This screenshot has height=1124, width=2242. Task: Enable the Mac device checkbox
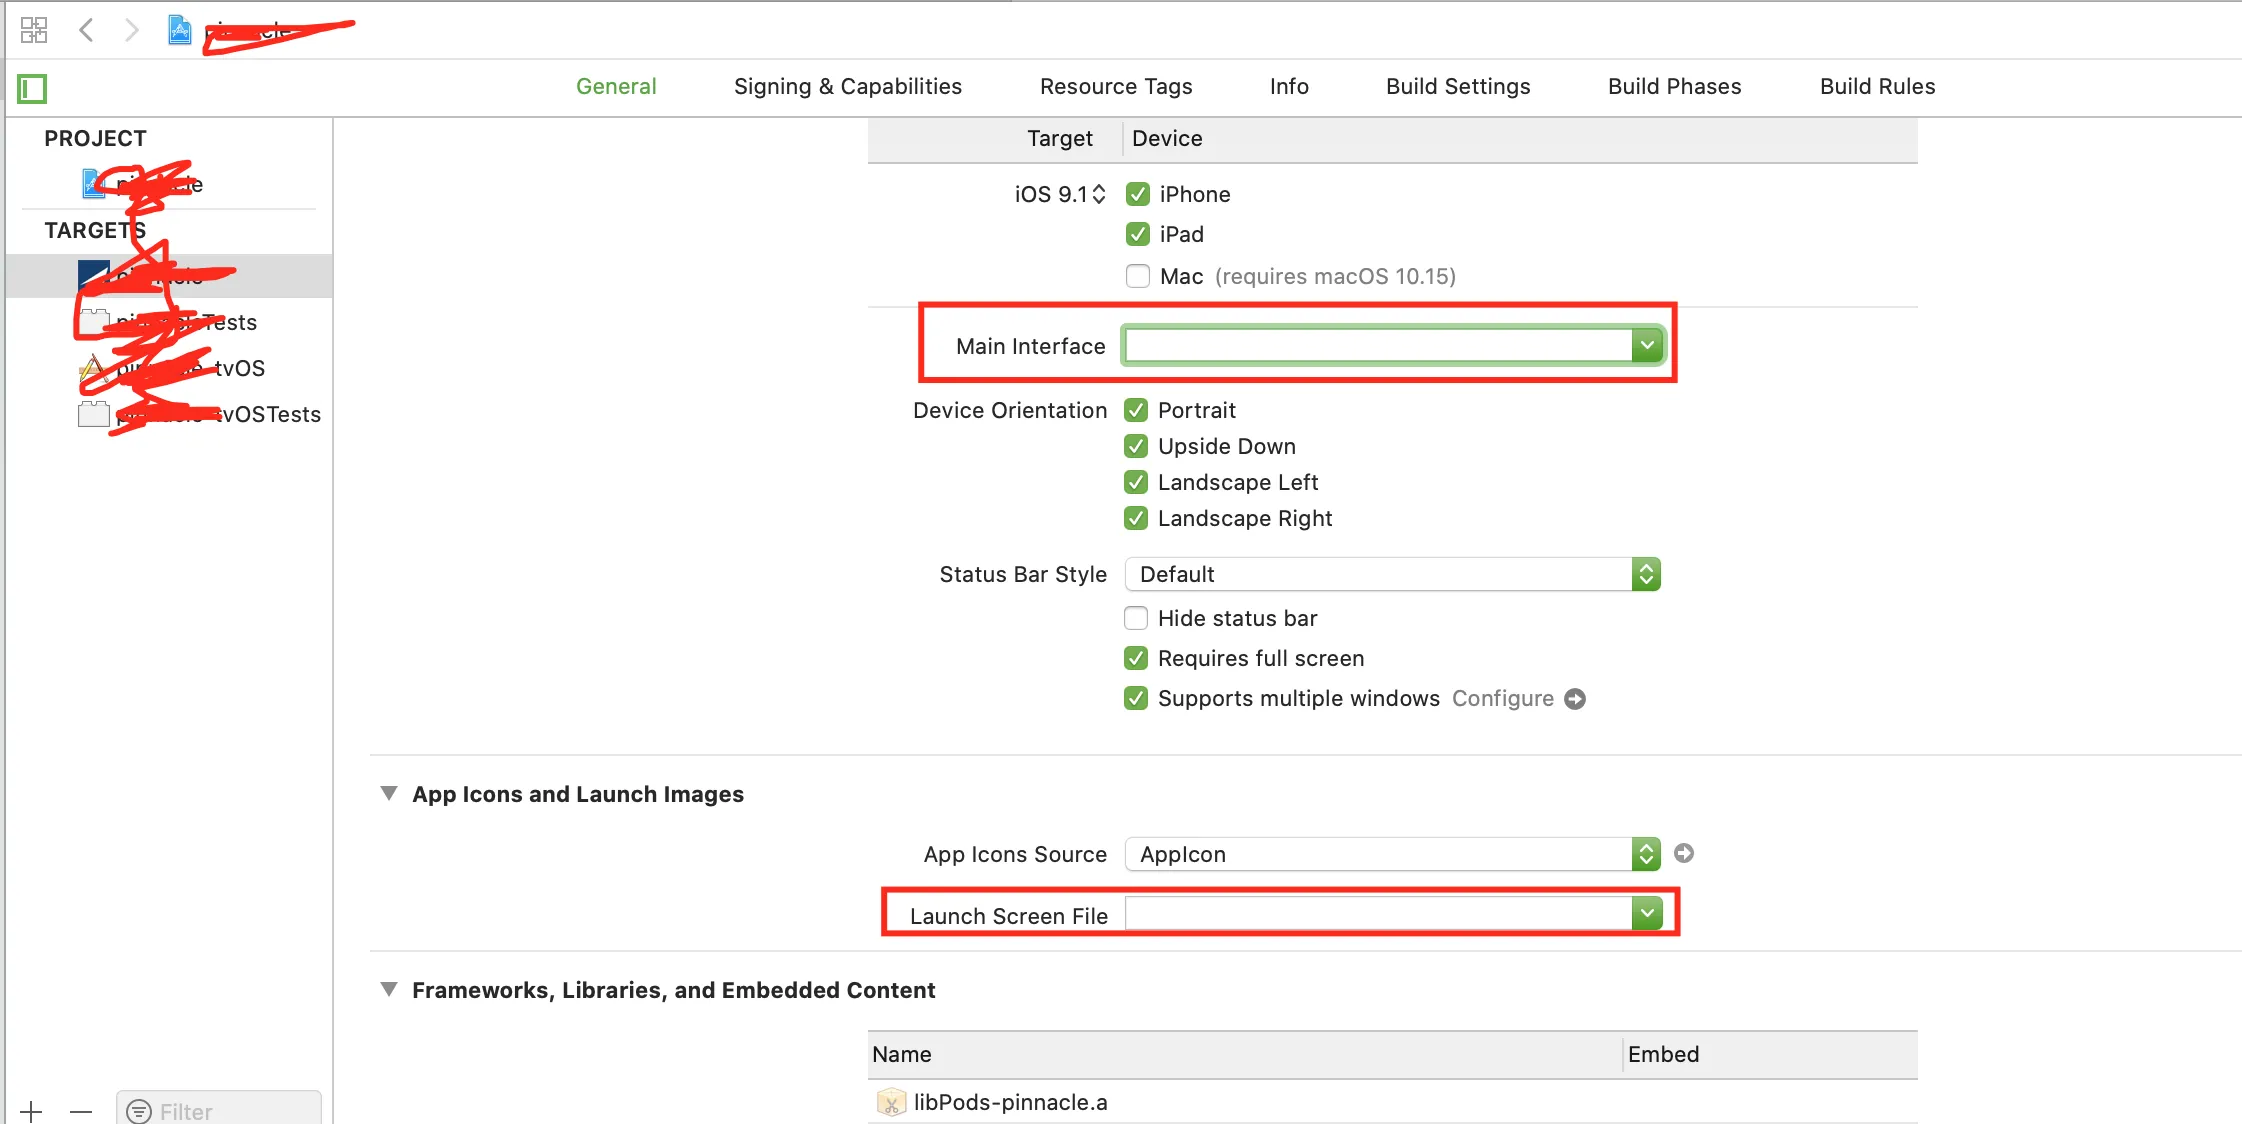[1137, 276]
